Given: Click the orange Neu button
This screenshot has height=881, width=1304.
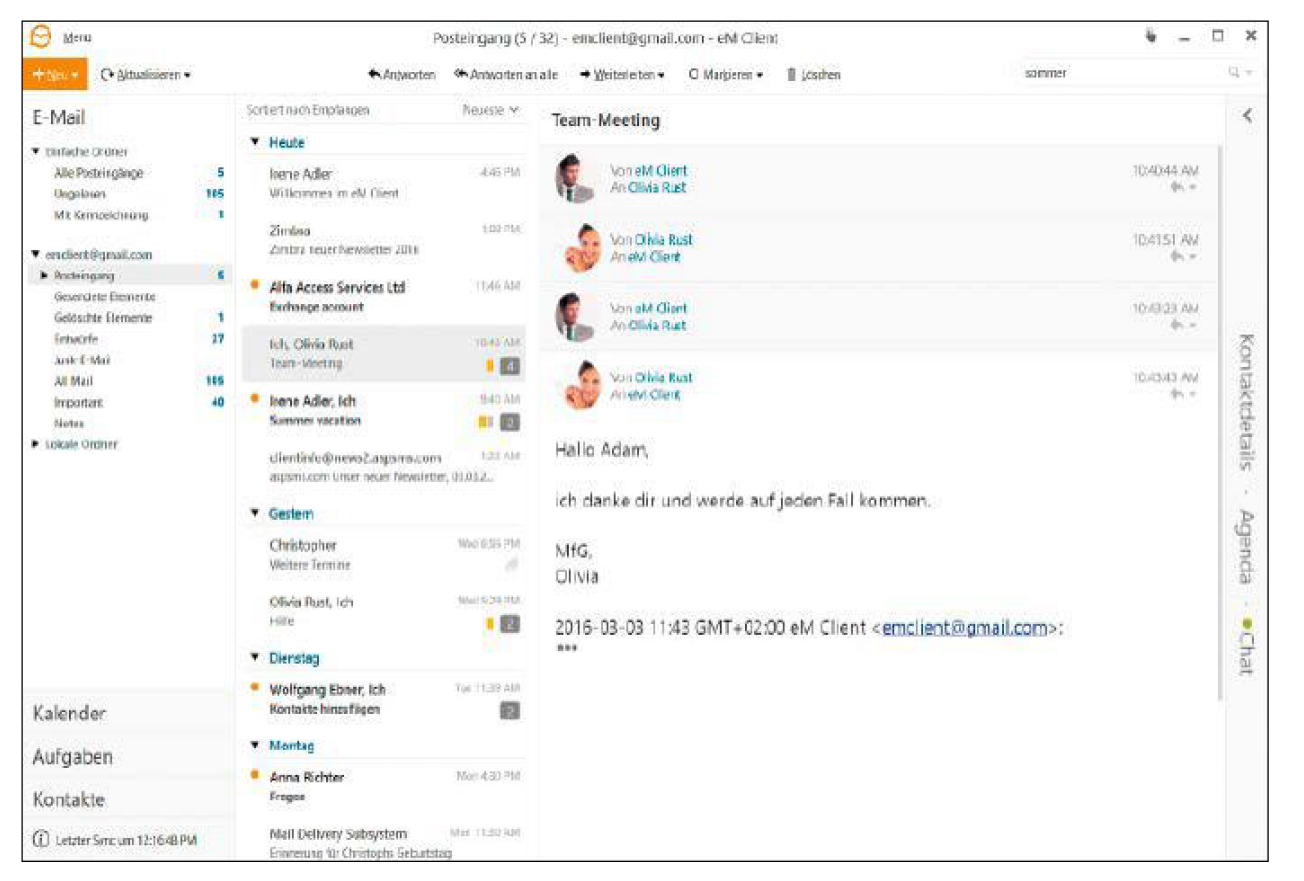Looking at the screenshot, I should pos(54,74).
